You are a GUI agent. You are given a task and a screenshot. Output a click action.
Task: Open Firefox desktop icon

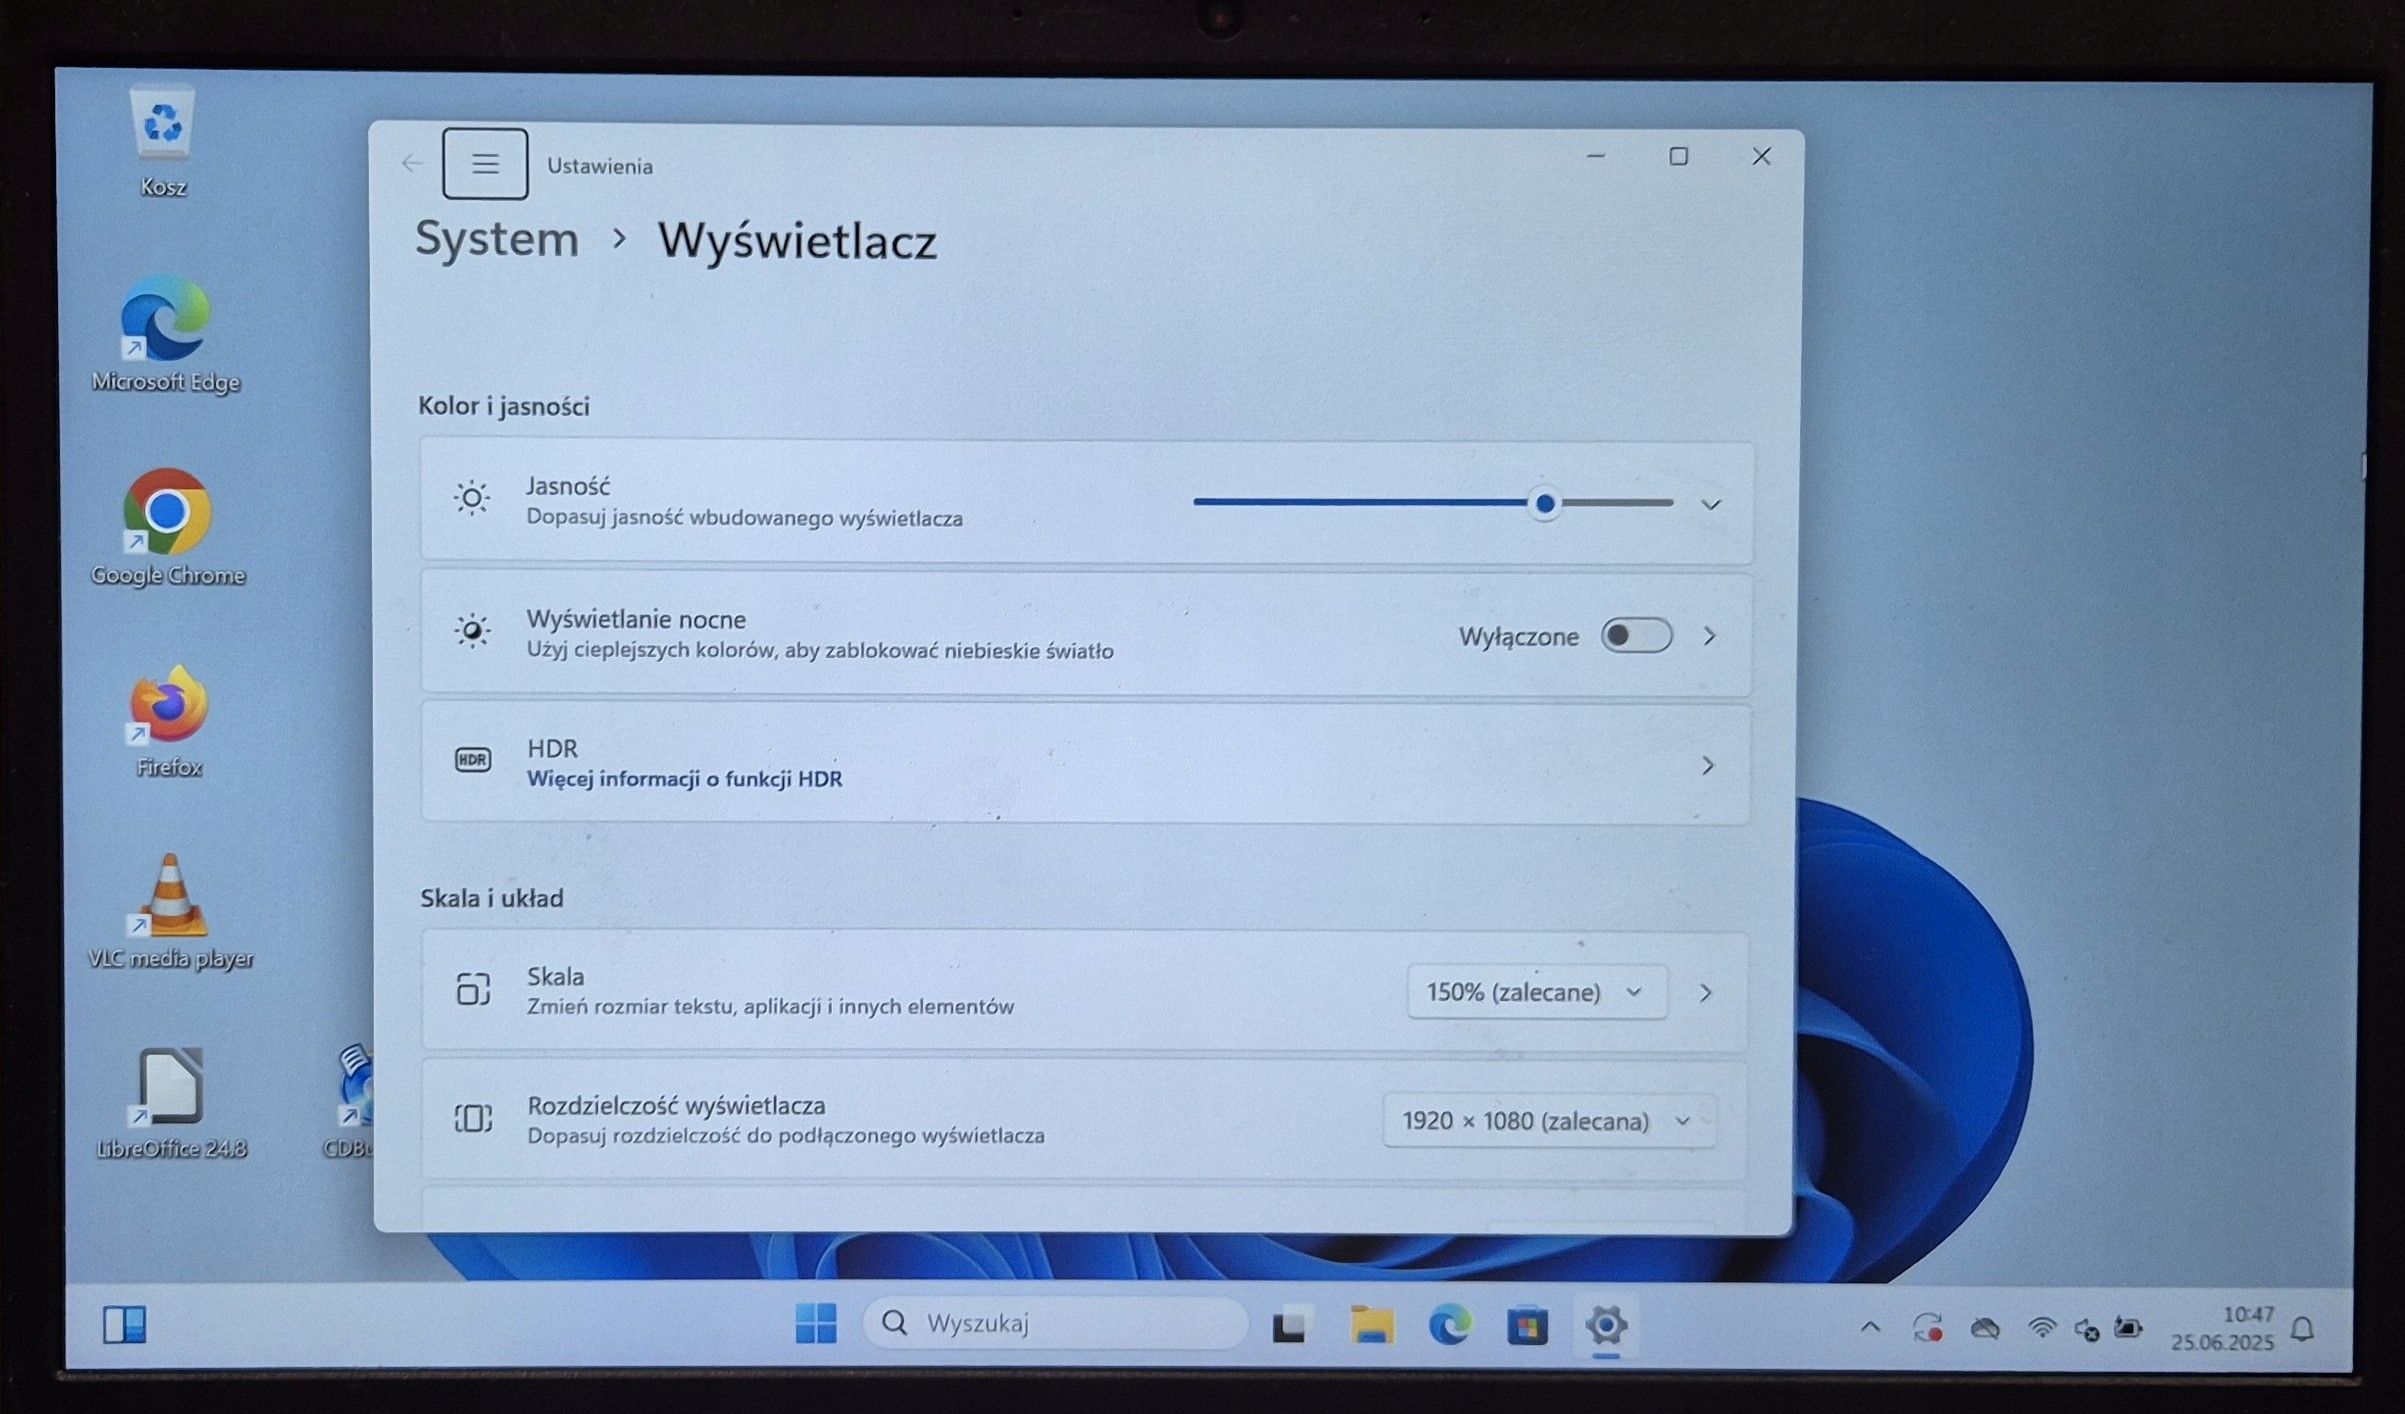(168, 706)
